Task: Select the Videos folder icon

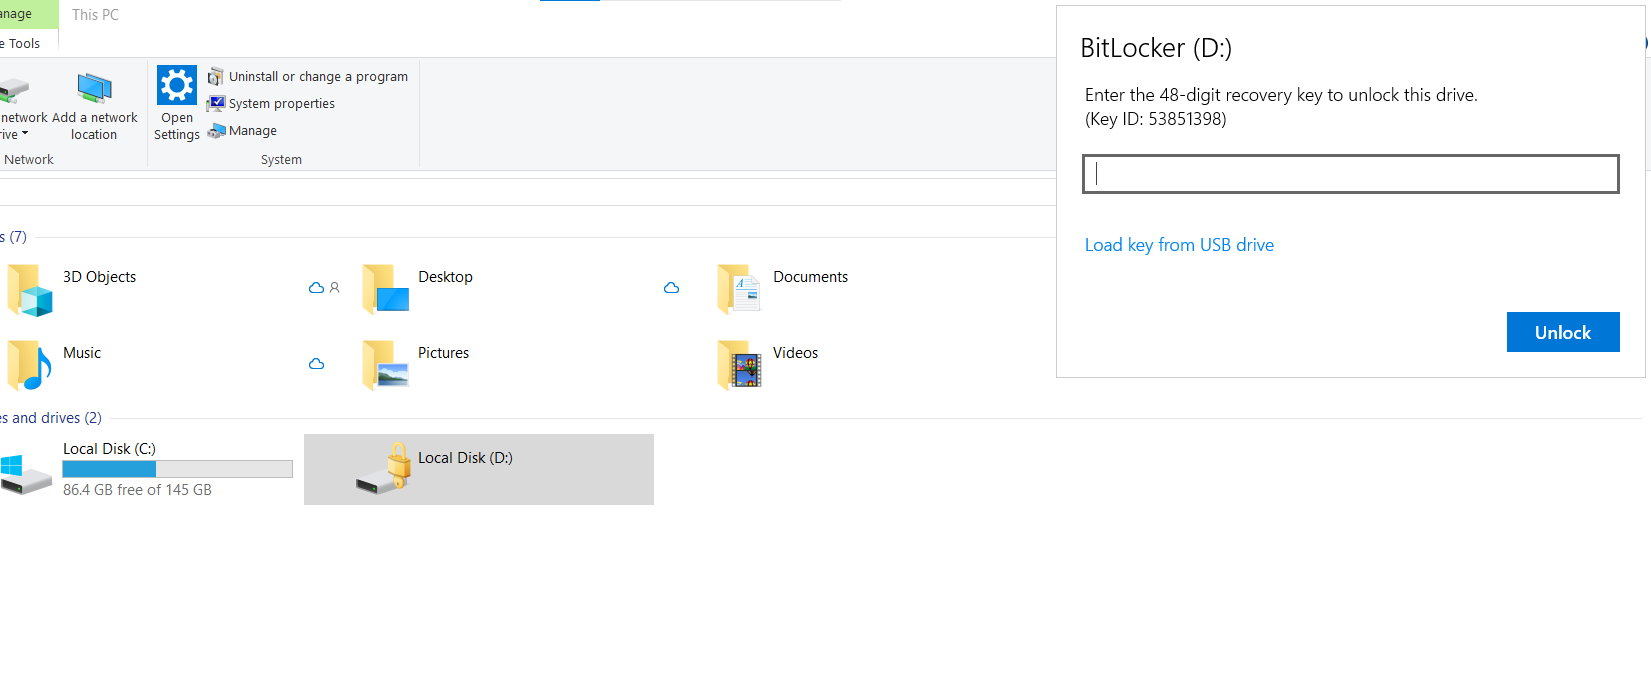Action: [x=740, y=365]
